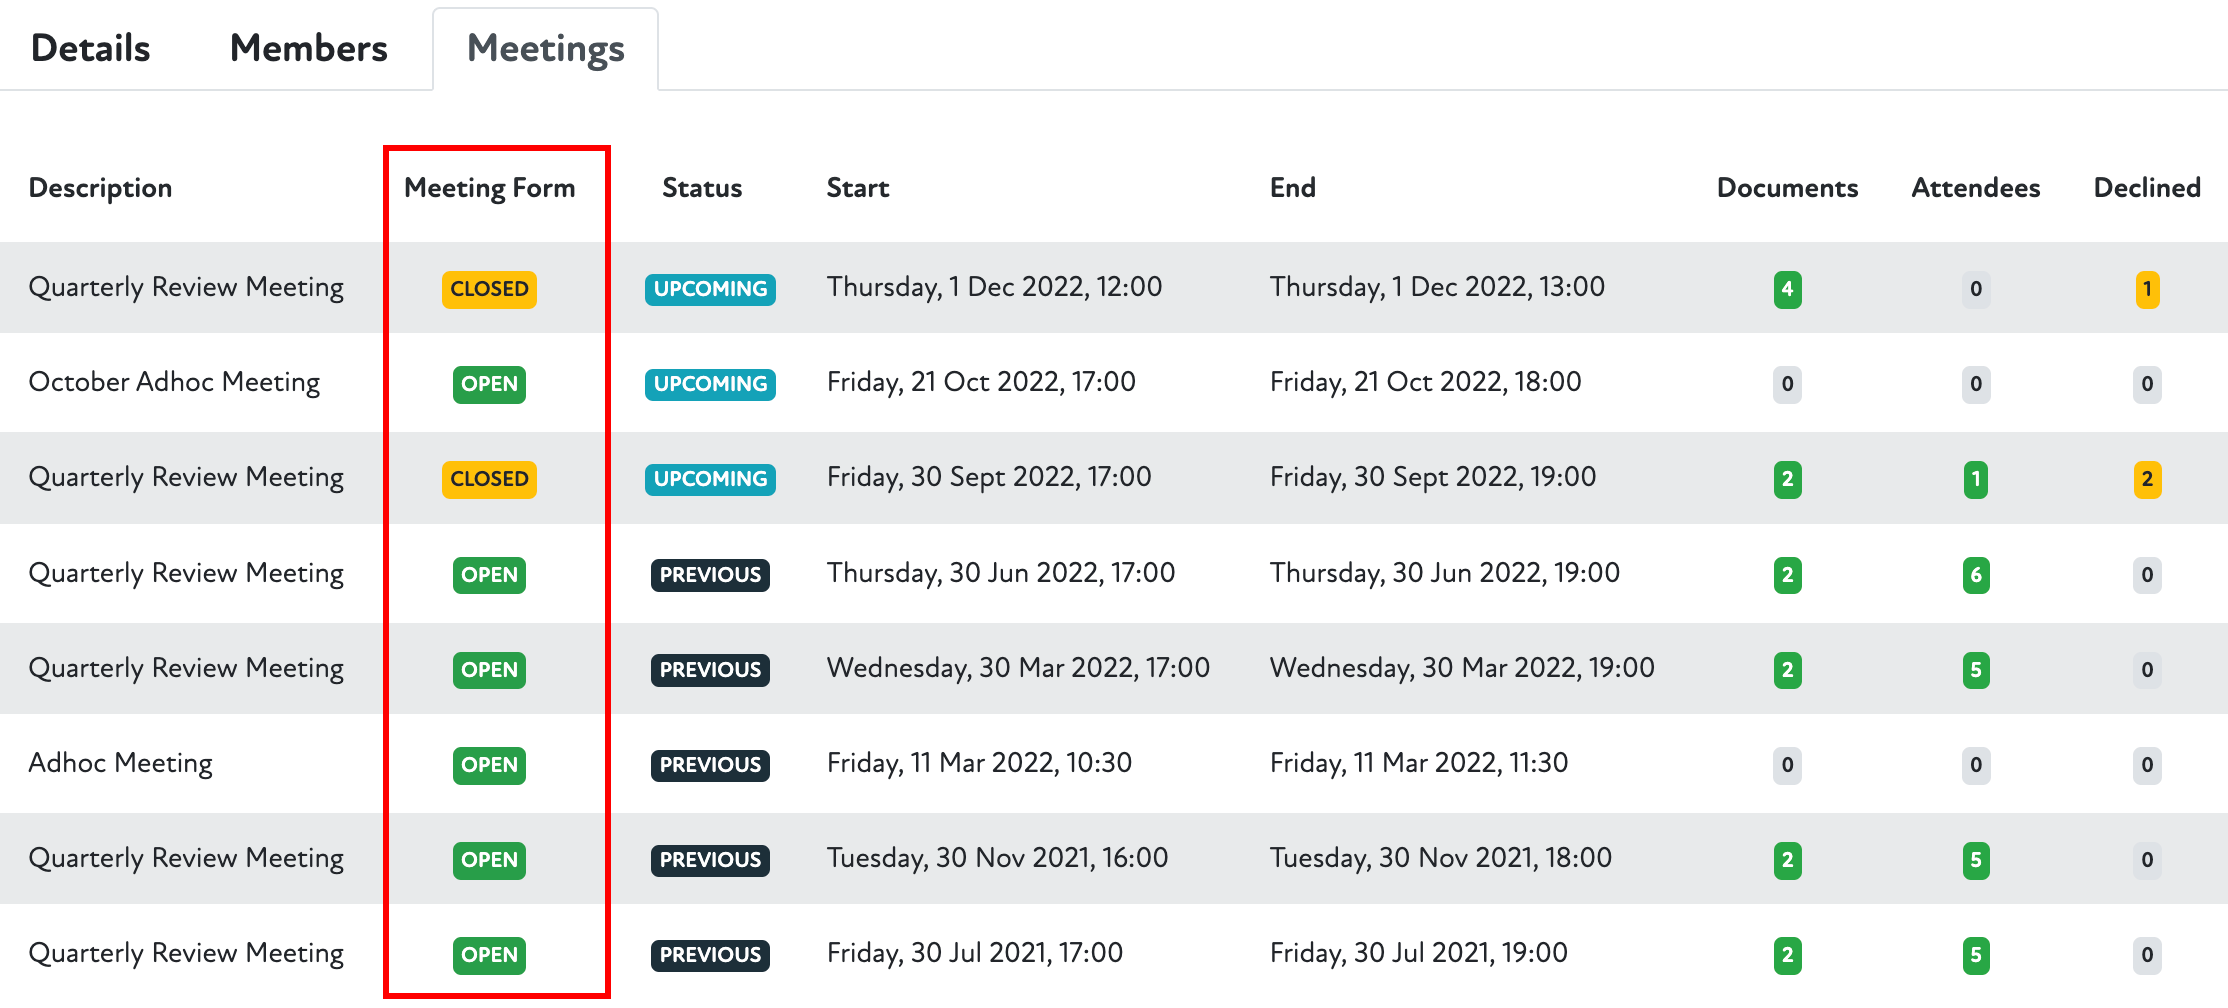2228x1008 pixels.
Task: Click the attendees count 1 badge
Action: (x=1975, y=479)
